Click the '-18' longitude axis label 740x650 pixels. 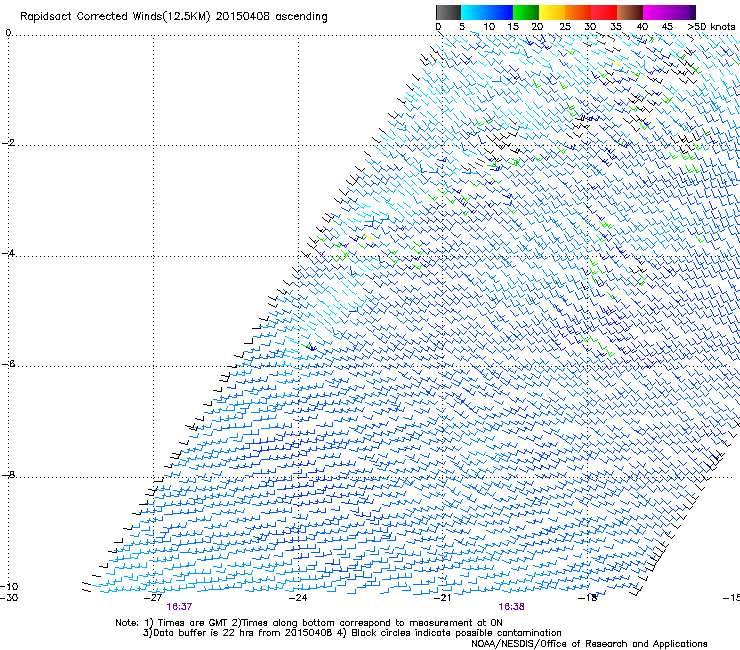pyautogui.click(x=588, y=598)
